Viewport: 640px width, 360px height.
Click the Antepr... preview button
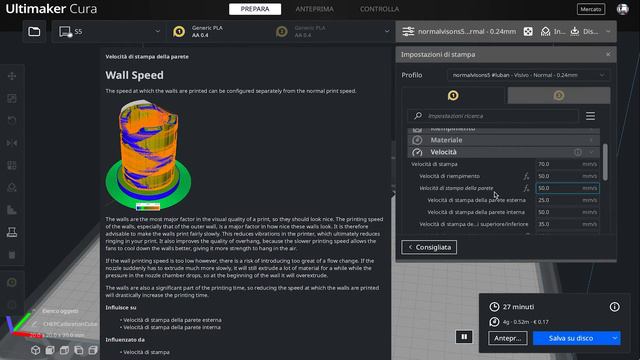(x=507, y=338)
